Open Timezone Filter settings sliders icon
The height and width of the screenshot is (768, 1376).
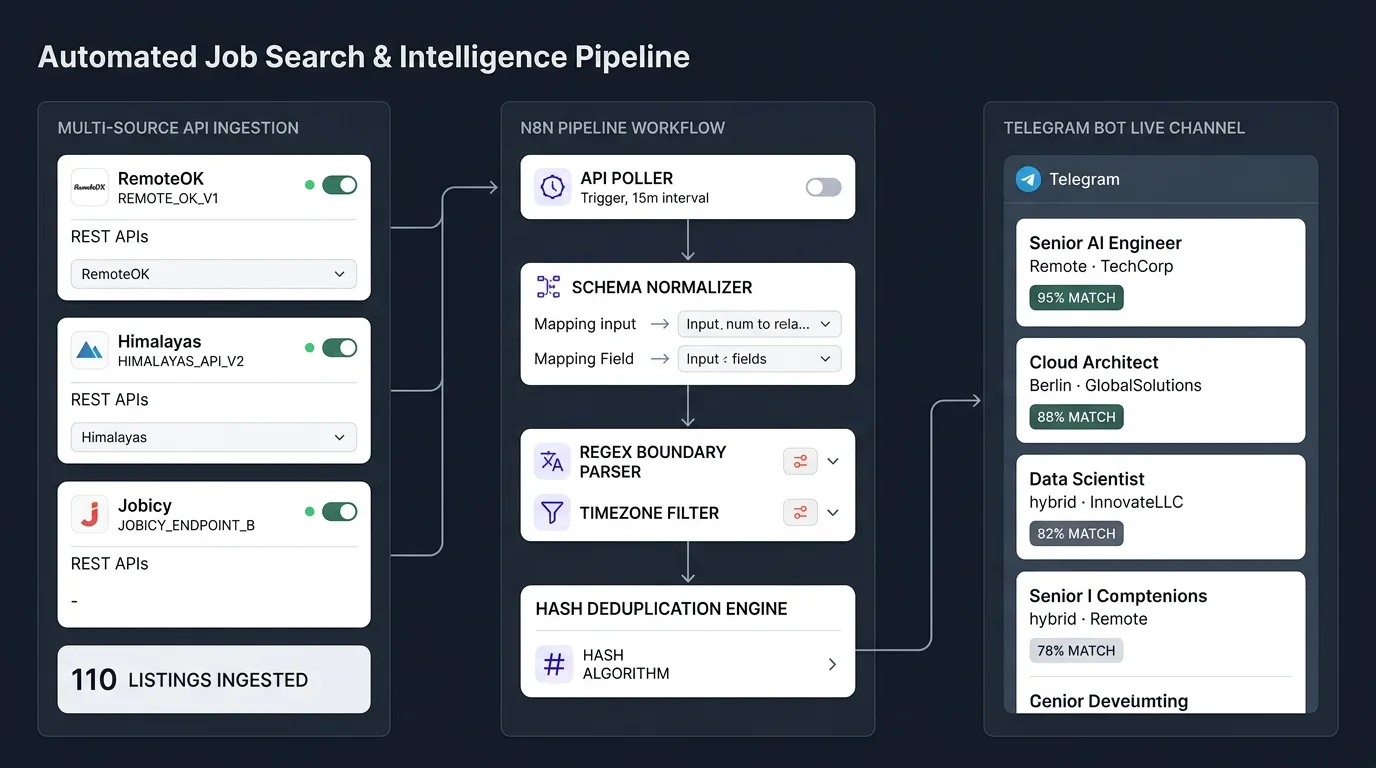pyautogui.click(x=800, y=513)
